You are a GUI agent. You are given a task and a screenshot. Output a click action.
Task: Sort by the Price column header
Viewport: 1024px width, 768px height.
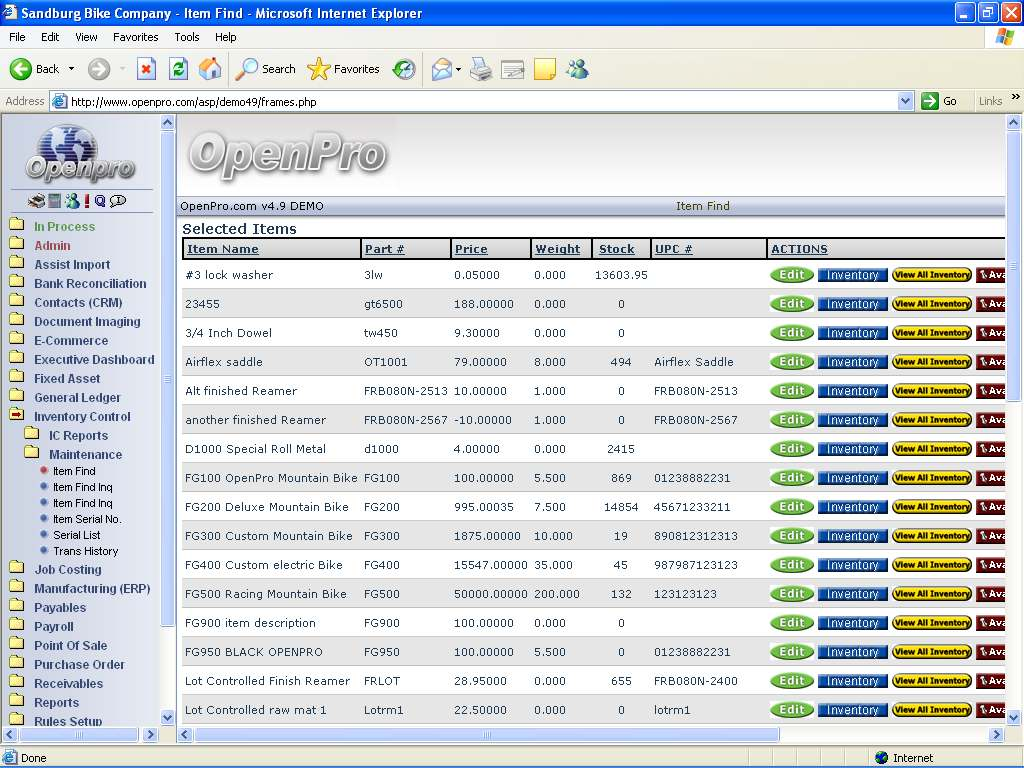point(471,249)
